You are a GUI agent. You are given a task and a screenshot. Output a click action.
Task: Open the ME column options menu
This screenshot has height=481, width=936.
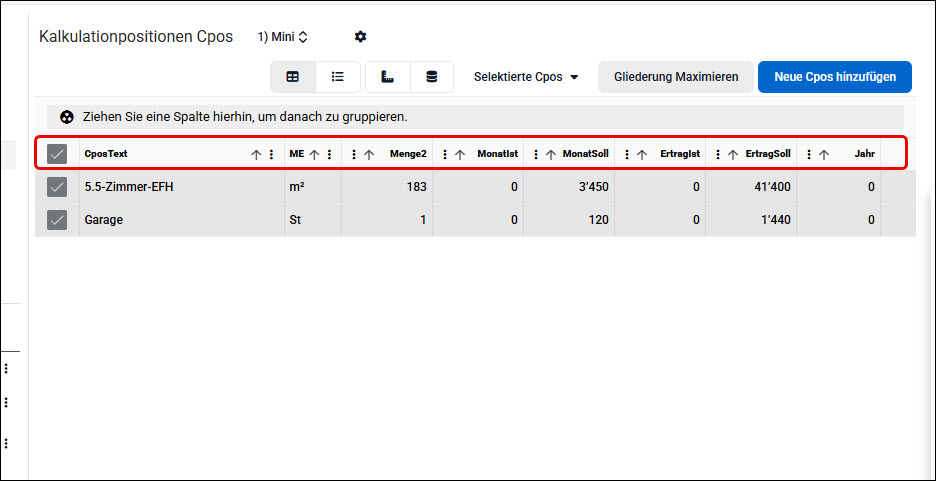[x=329, y=155]
